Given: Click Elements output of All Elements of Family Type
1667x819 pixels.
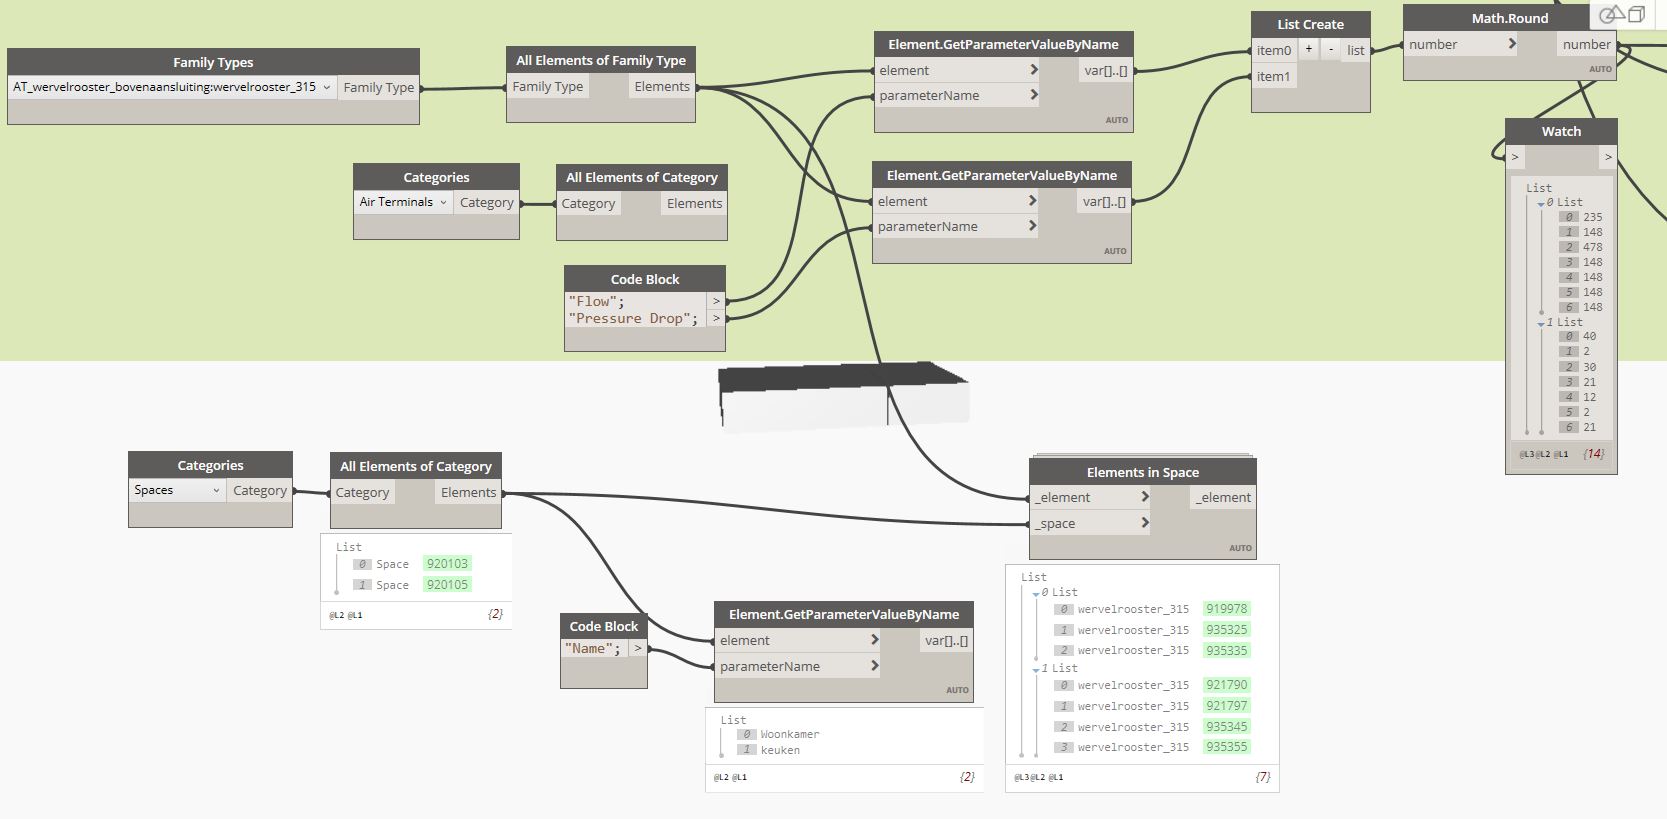Looking at the screenshot, I should pos(662,87).
